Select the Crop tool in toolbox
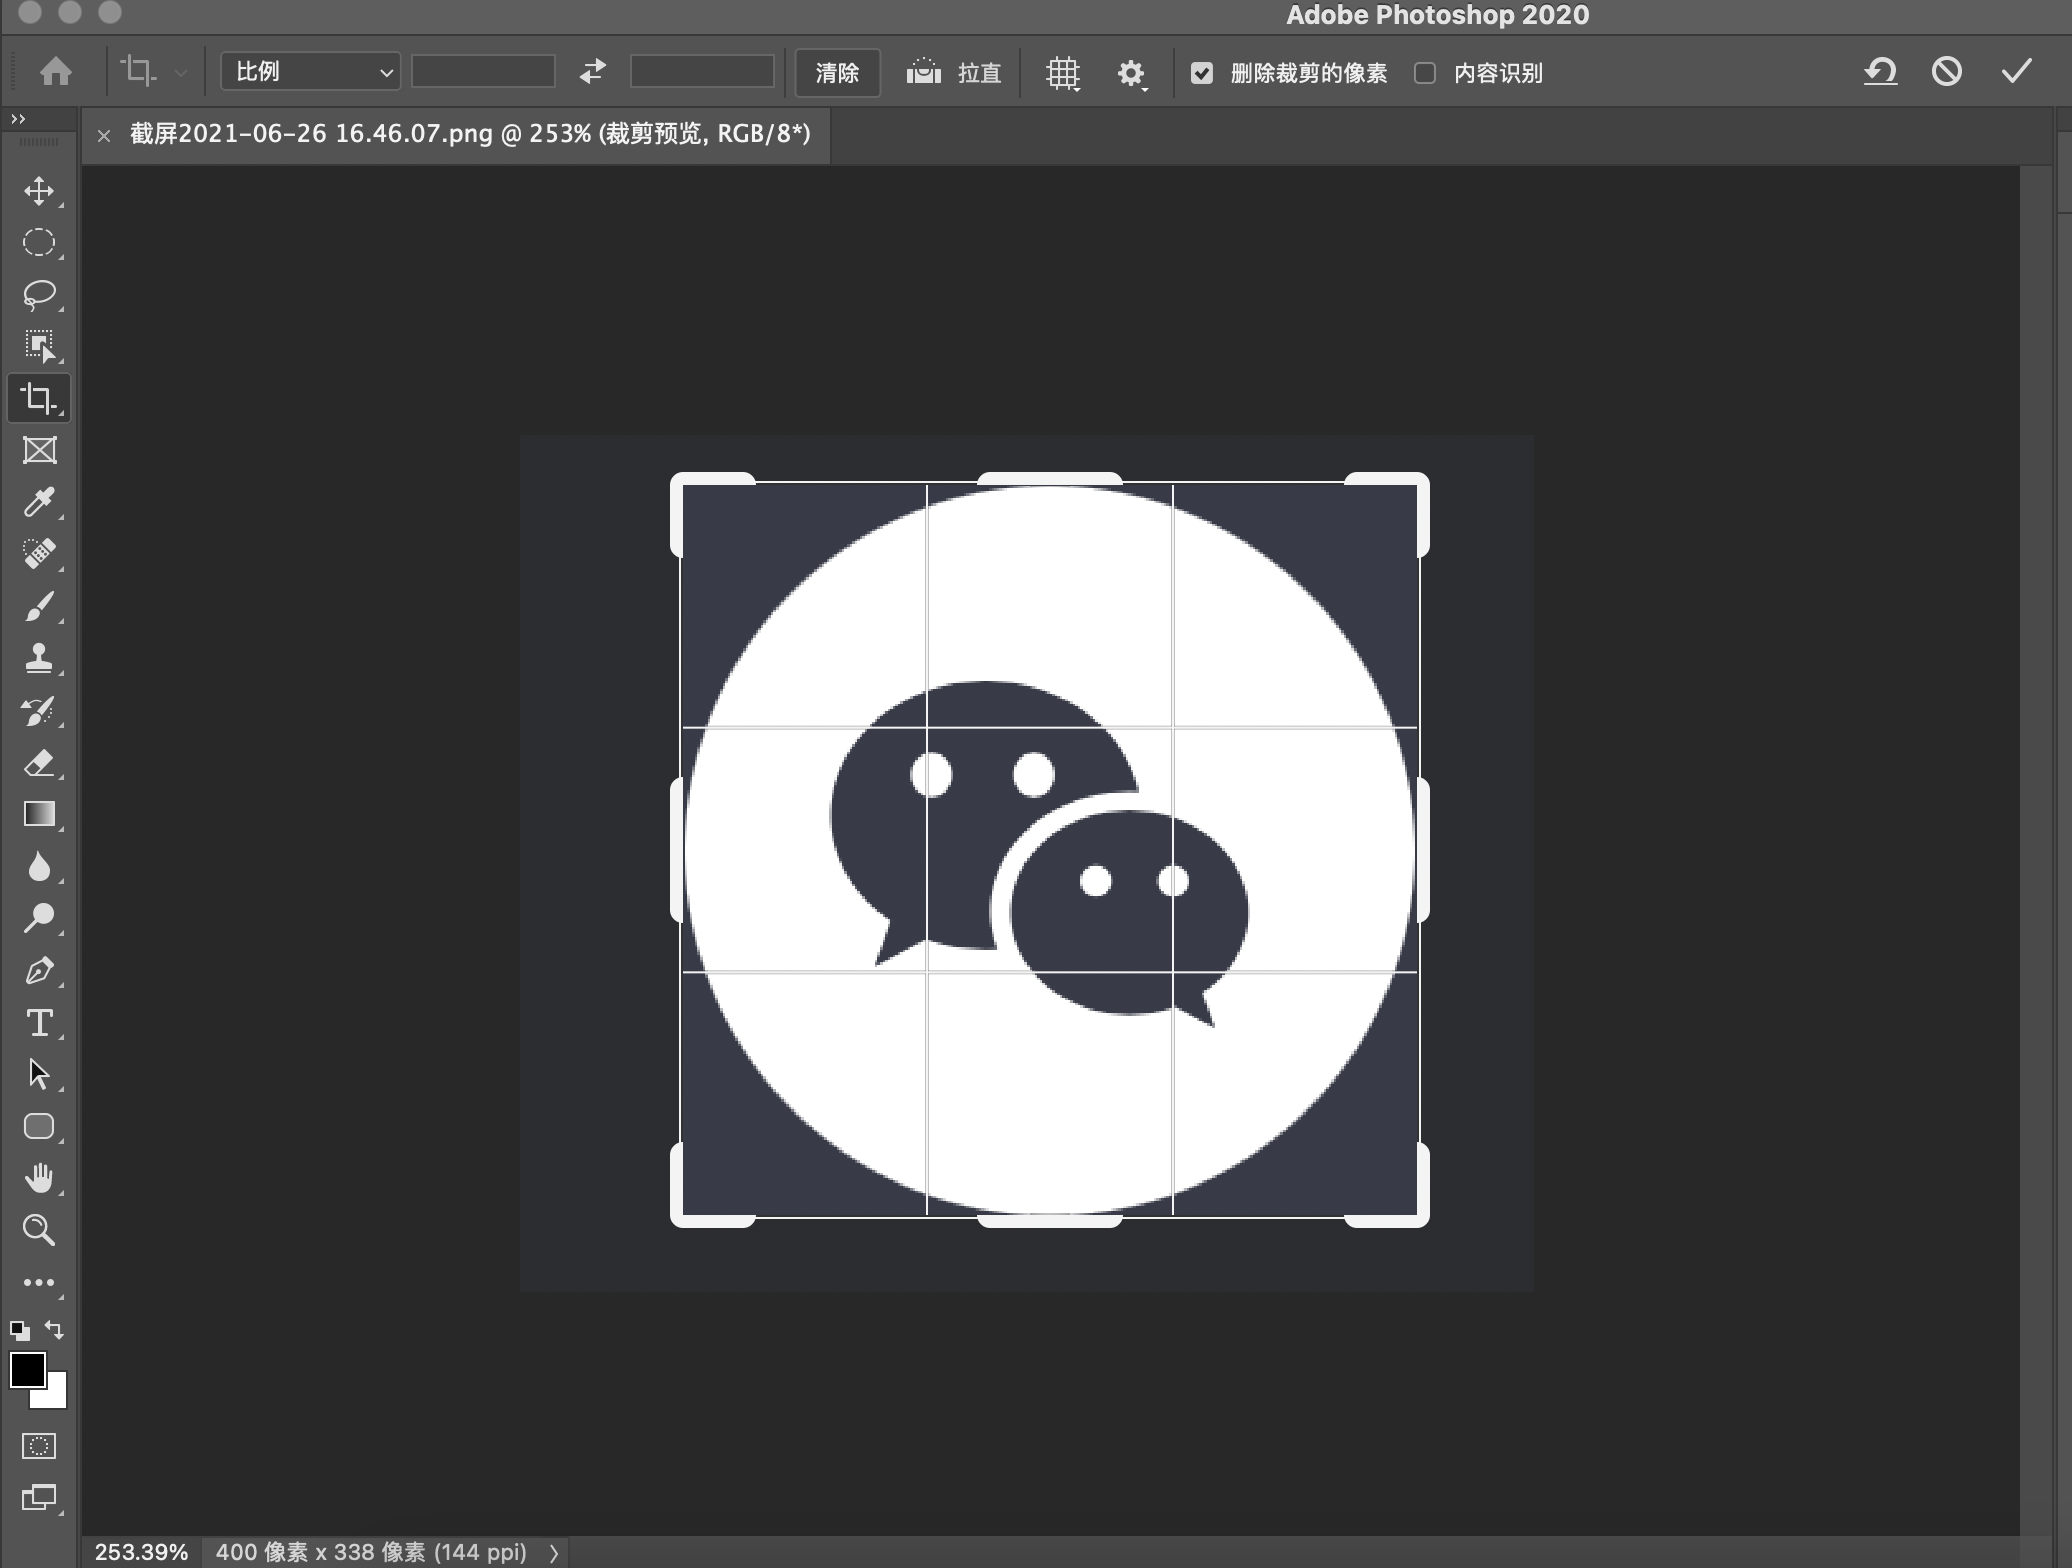 [39, 398]
